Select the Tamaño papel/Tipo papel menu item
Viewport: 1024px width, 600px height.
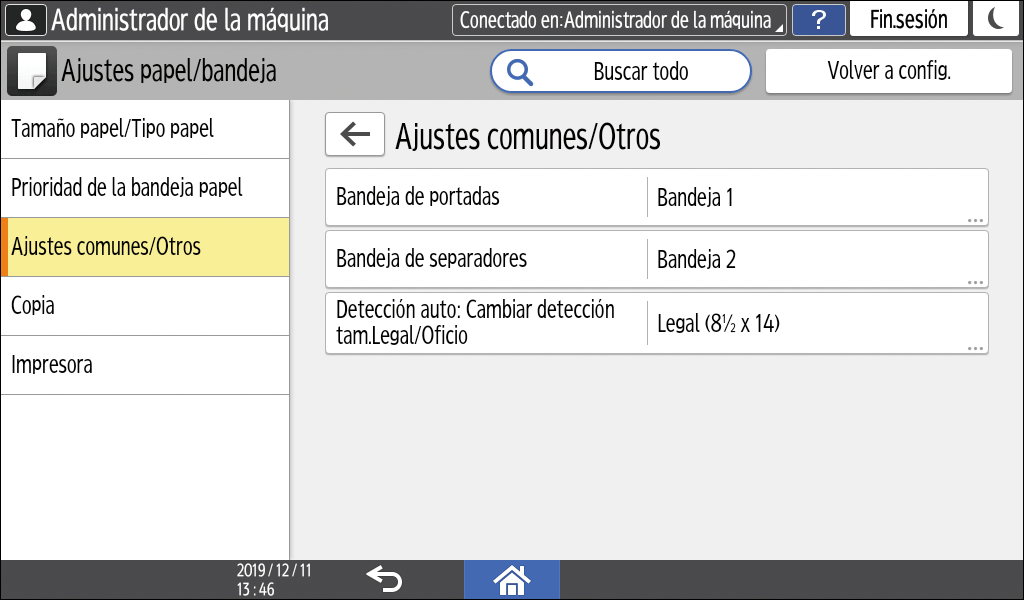145,129
